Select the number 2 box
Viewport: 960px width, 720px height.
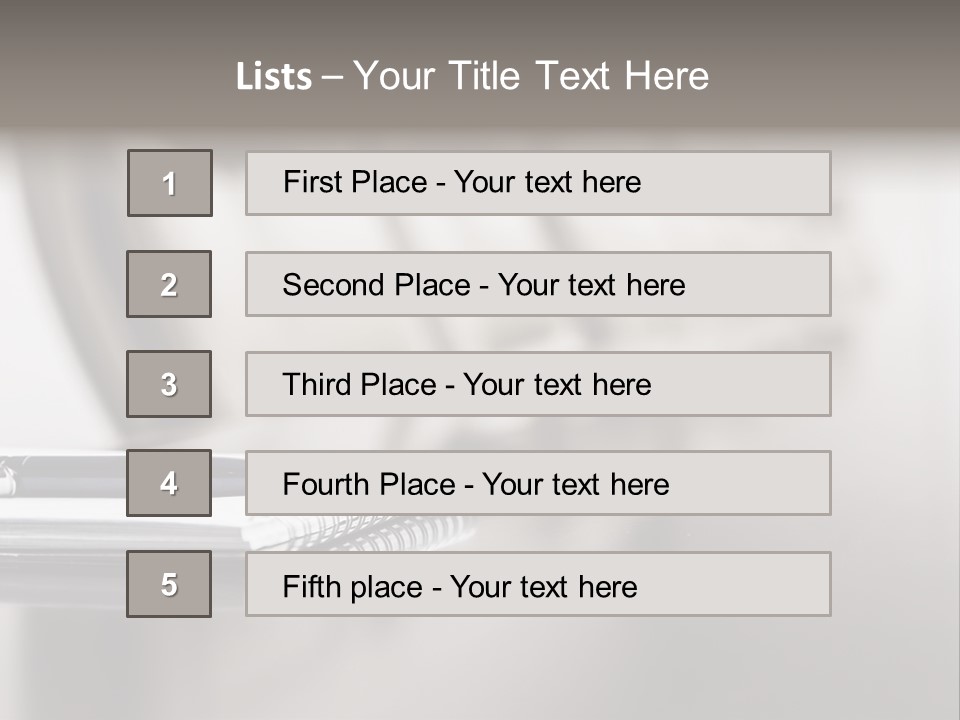point(169,284)
